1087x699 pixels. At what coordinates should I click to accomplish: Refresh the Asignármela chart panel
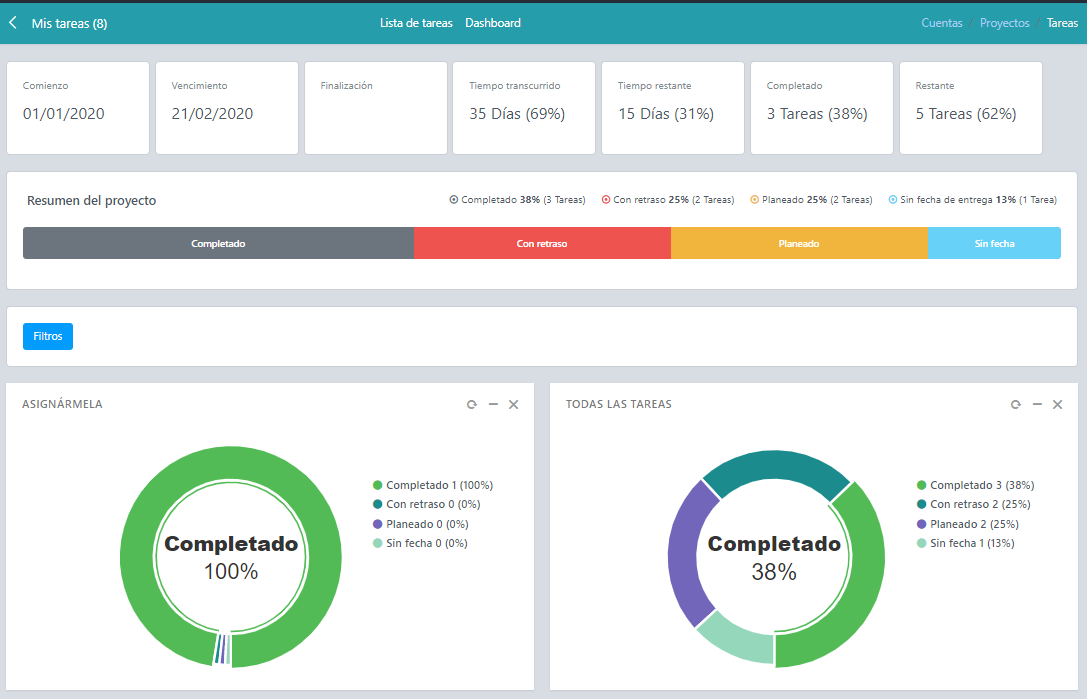point(472,404)
